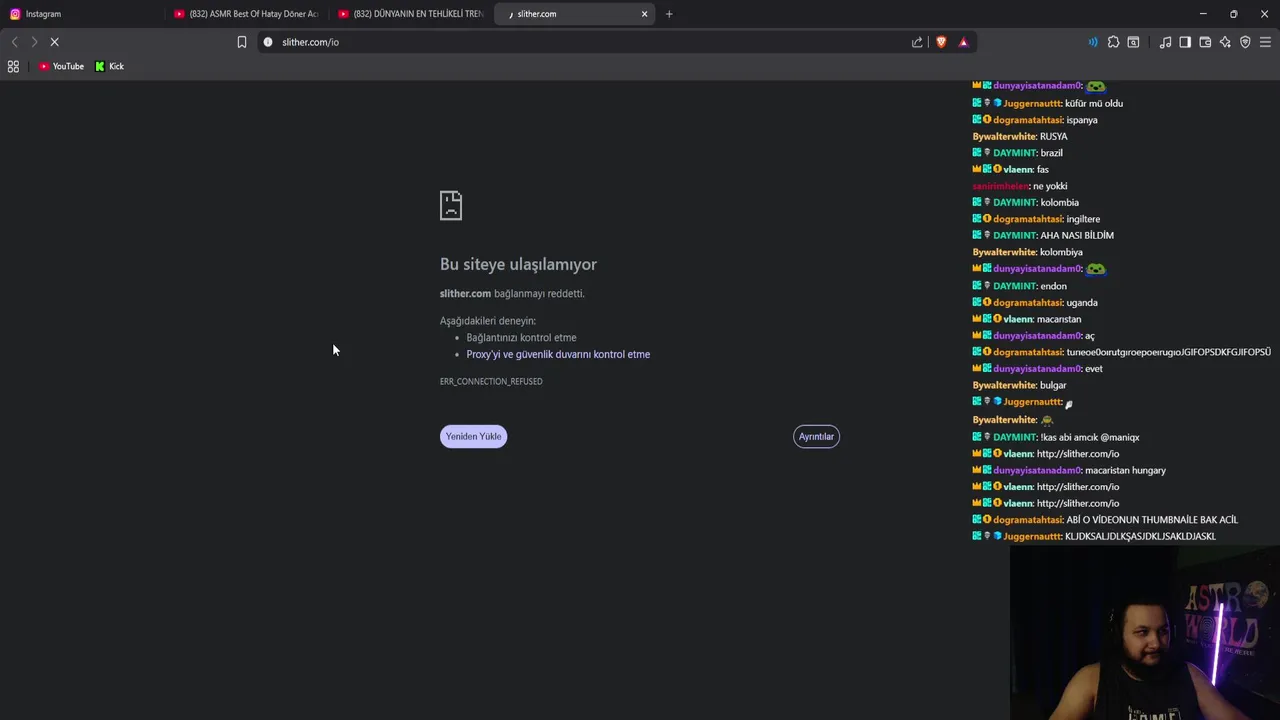
Task: Click dogramatahtasi's ispanya chat message
Action: click(x=1035, y=120)
